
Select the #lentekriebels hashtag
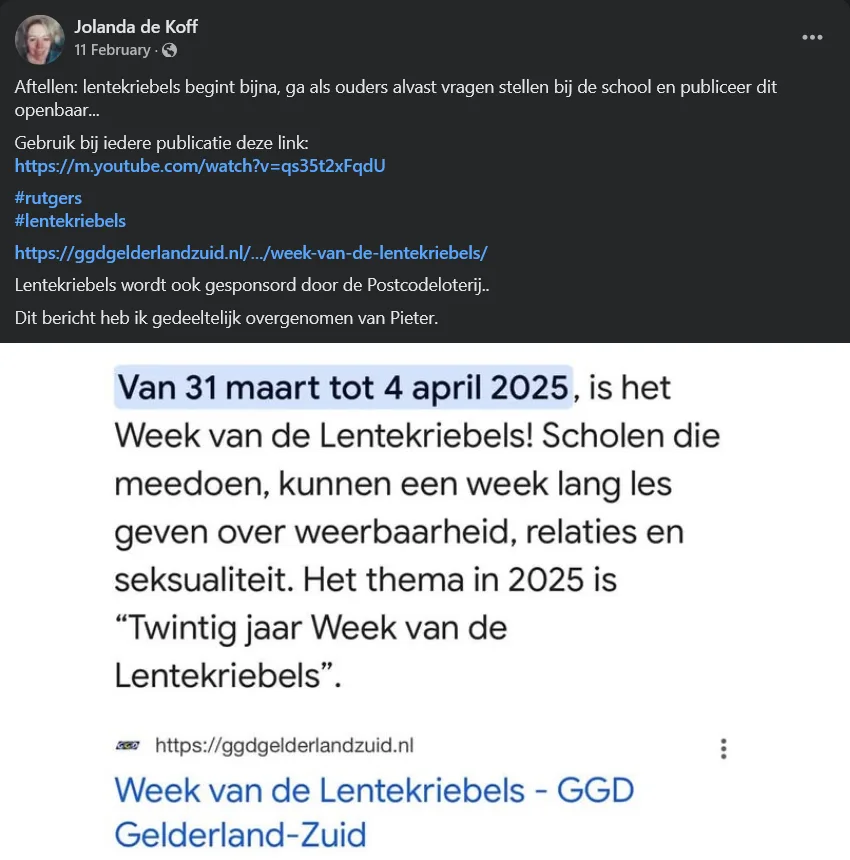click(x=70, y=221)
